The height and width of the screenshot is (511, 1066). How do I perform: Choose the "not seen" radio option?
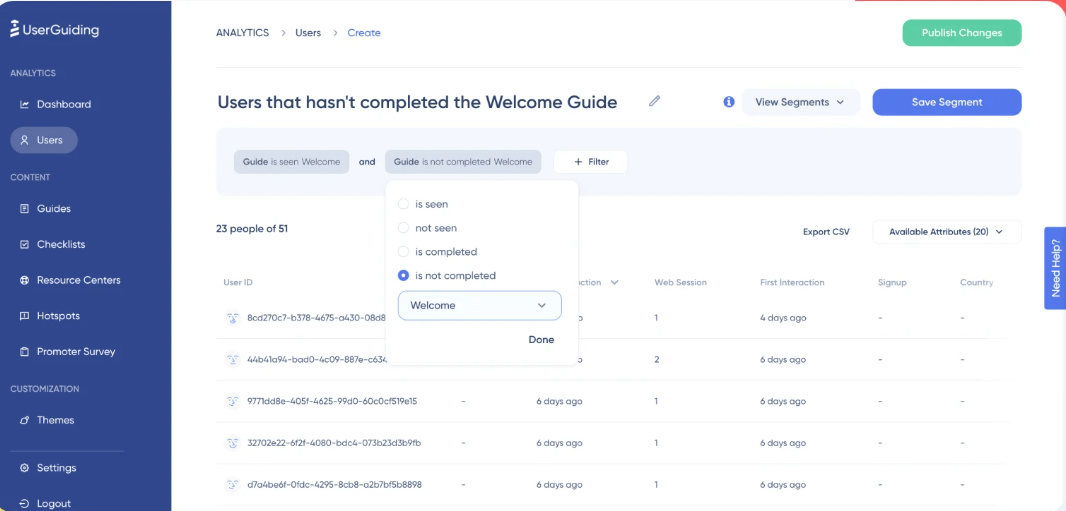click(404, 228)
